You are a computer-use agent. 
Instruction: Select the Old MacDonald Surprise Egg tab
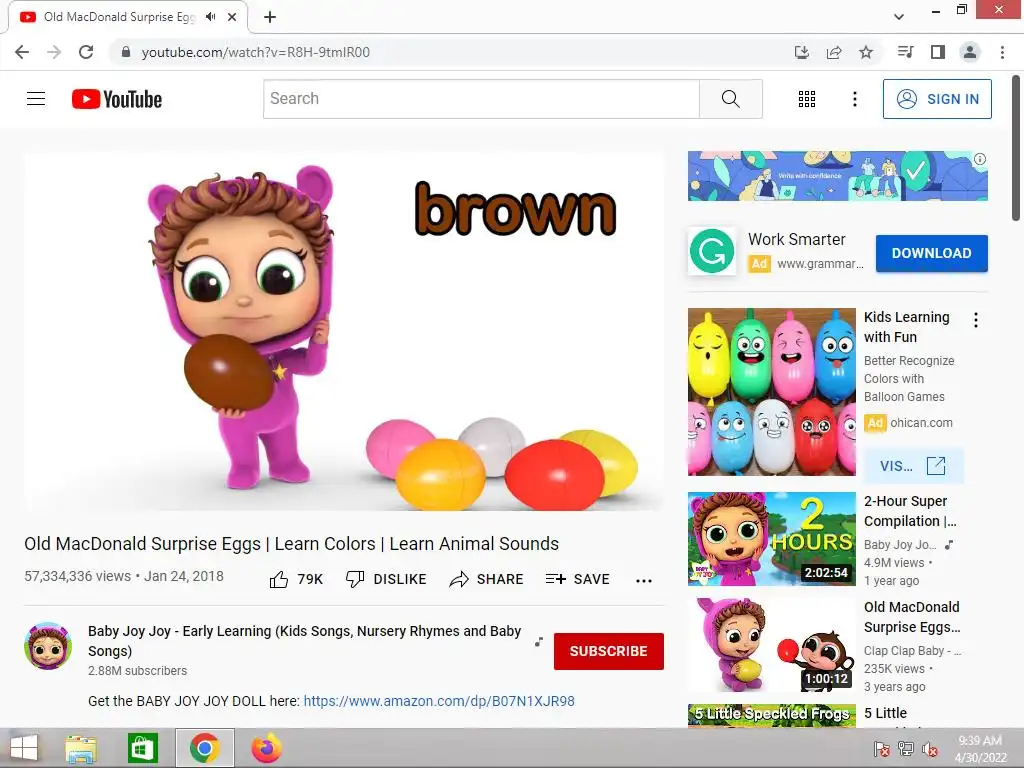click(x=128, y=17)
